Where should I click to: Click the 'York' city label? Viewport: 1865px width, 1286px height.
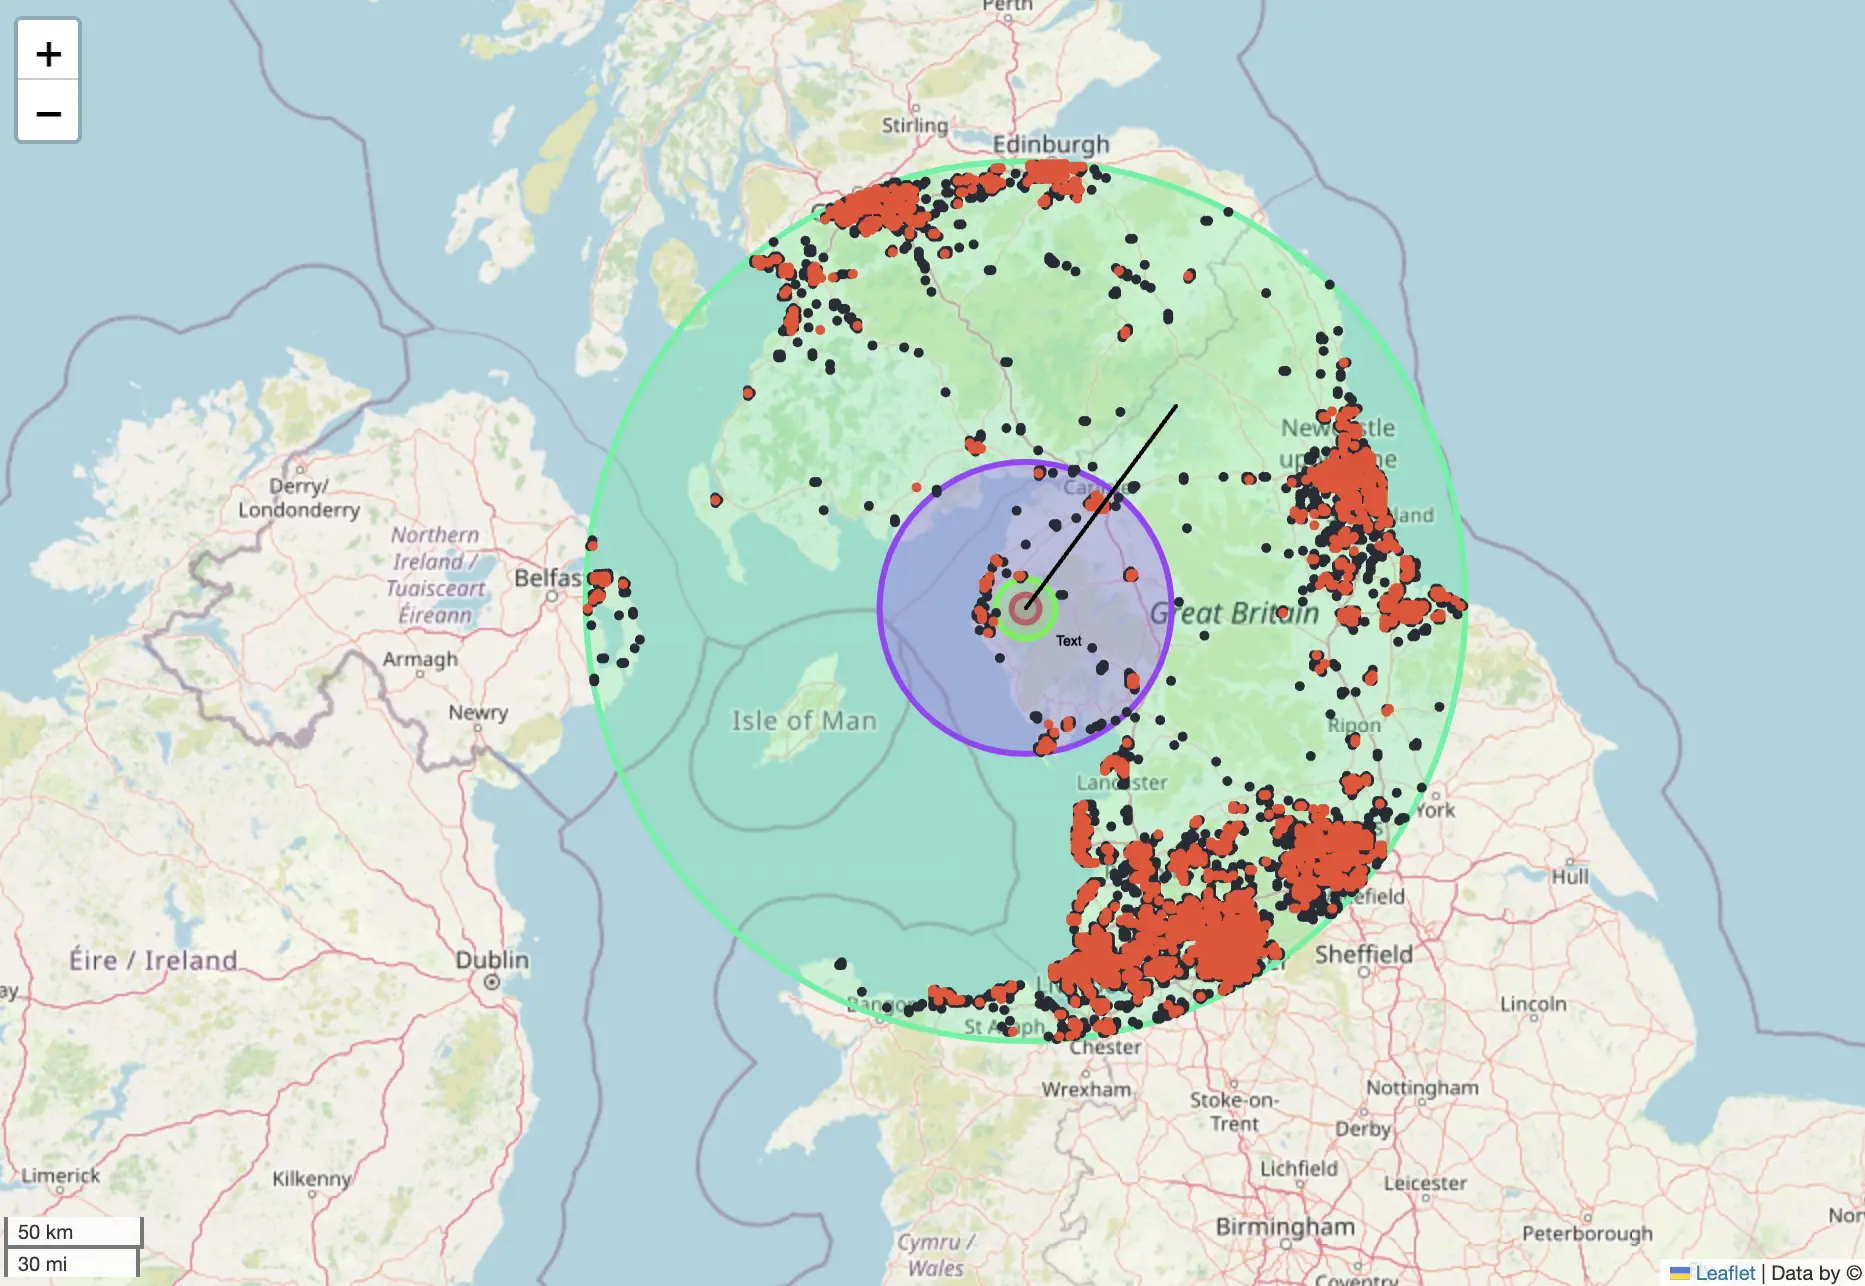1435,810
